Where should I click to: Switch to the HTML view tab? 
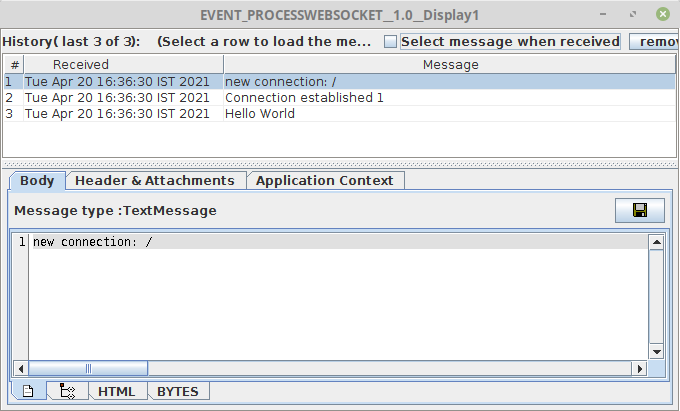click(117, 391)
